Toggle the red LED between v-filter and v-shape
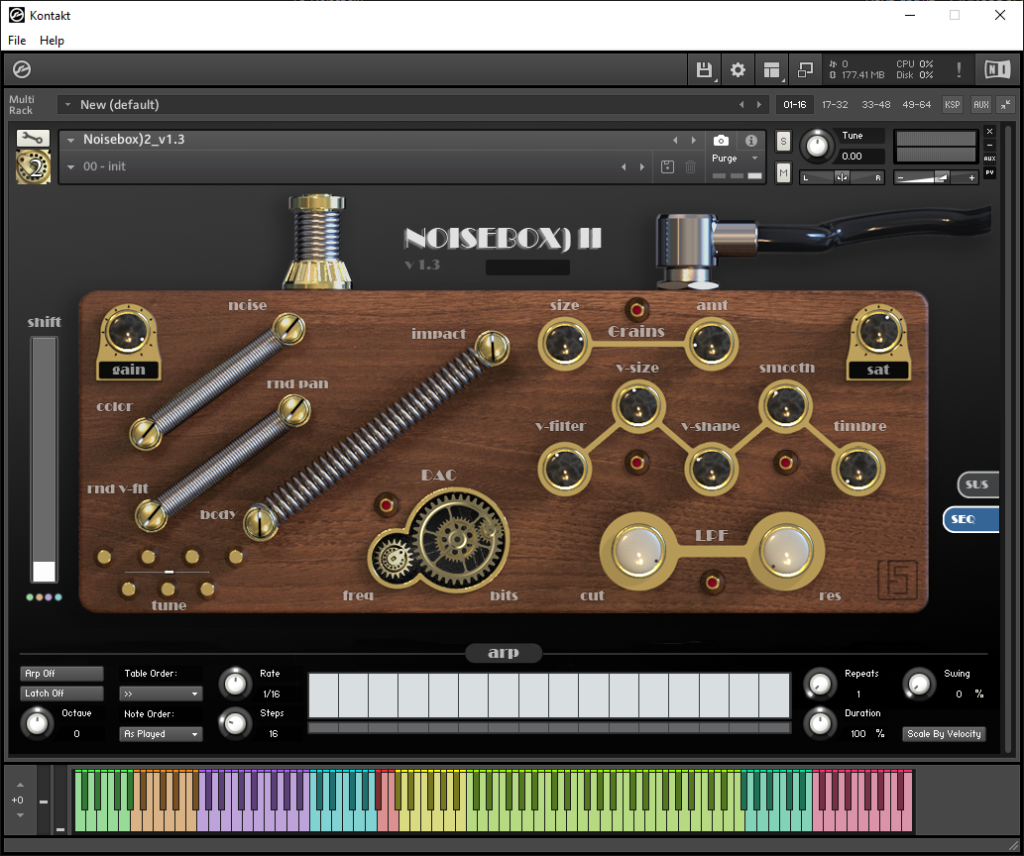This screenshot has width=1024, height=856. click(x=637, y=462)
